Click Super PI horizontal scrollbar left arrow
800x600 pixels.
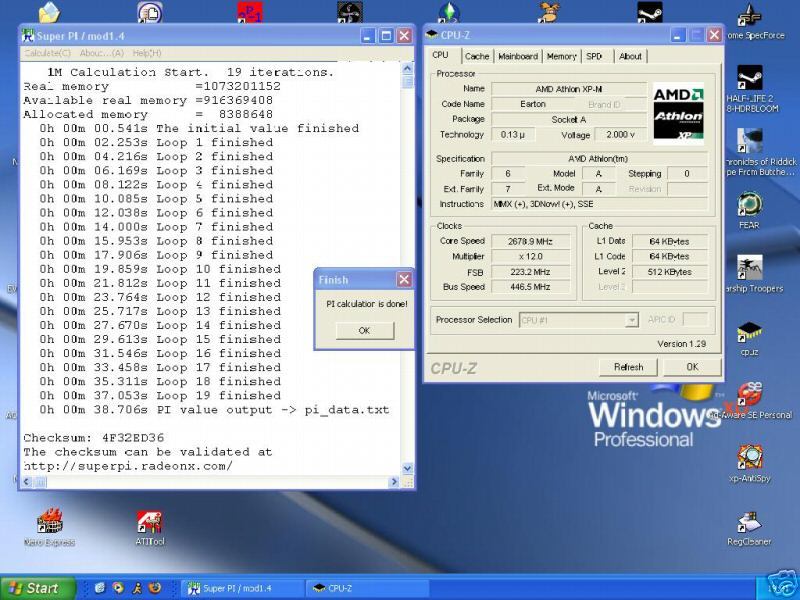27,482
